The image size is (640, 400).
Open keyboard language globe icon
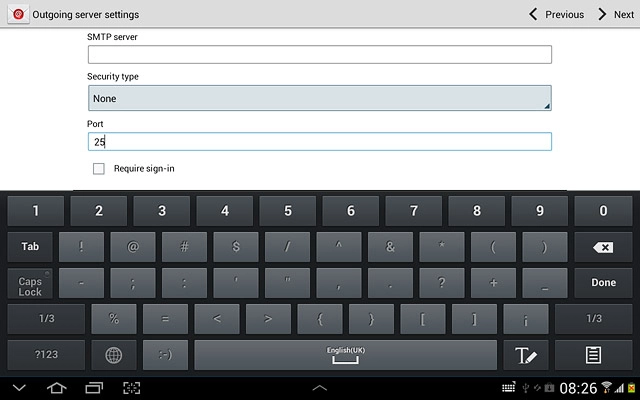[114, 355]
